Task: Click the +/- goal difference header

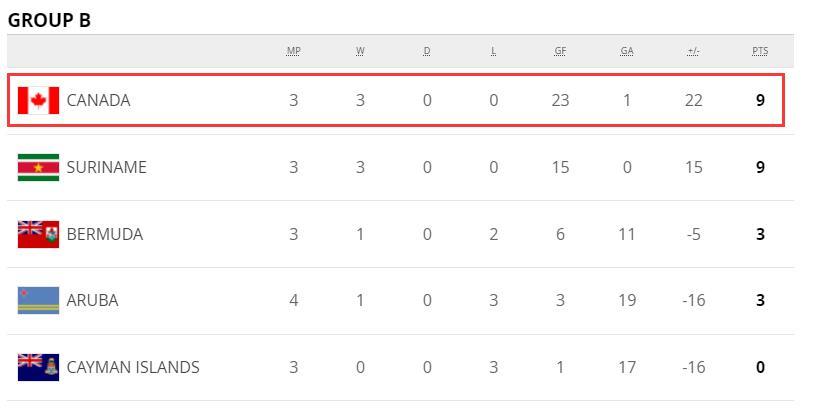Action: [x=693, y=51]
